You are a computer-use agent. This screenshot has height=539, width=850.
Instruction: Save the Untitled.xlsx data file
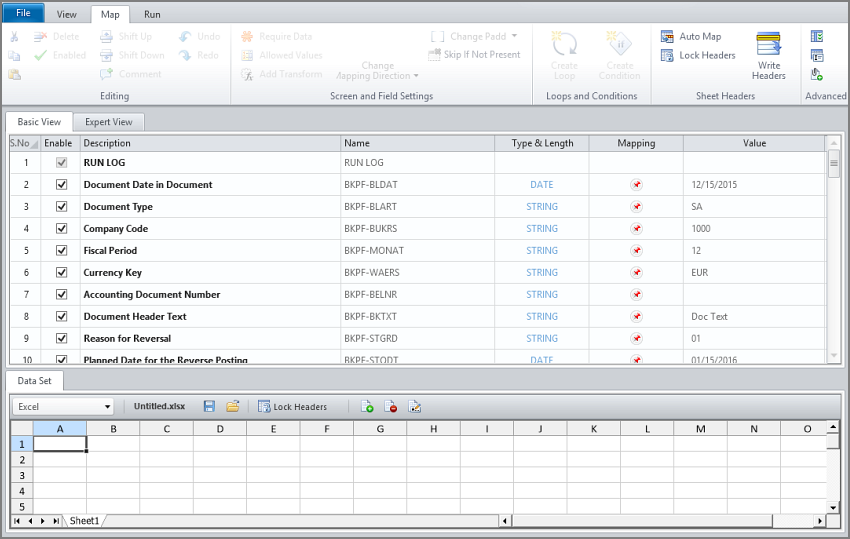click(x=209, y=407)
